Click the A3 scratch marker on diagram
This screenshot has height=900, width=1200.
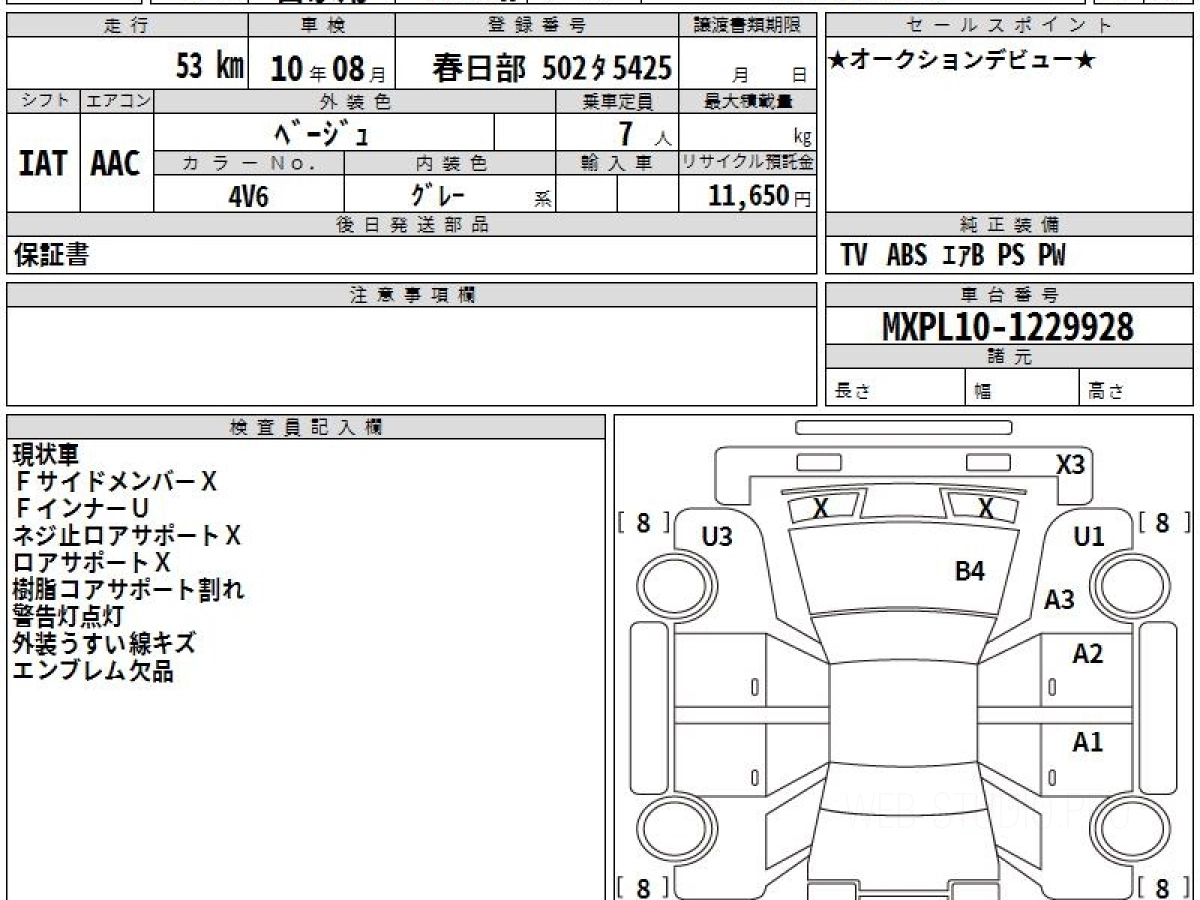pyautogui.click(x=1059, y=600)
